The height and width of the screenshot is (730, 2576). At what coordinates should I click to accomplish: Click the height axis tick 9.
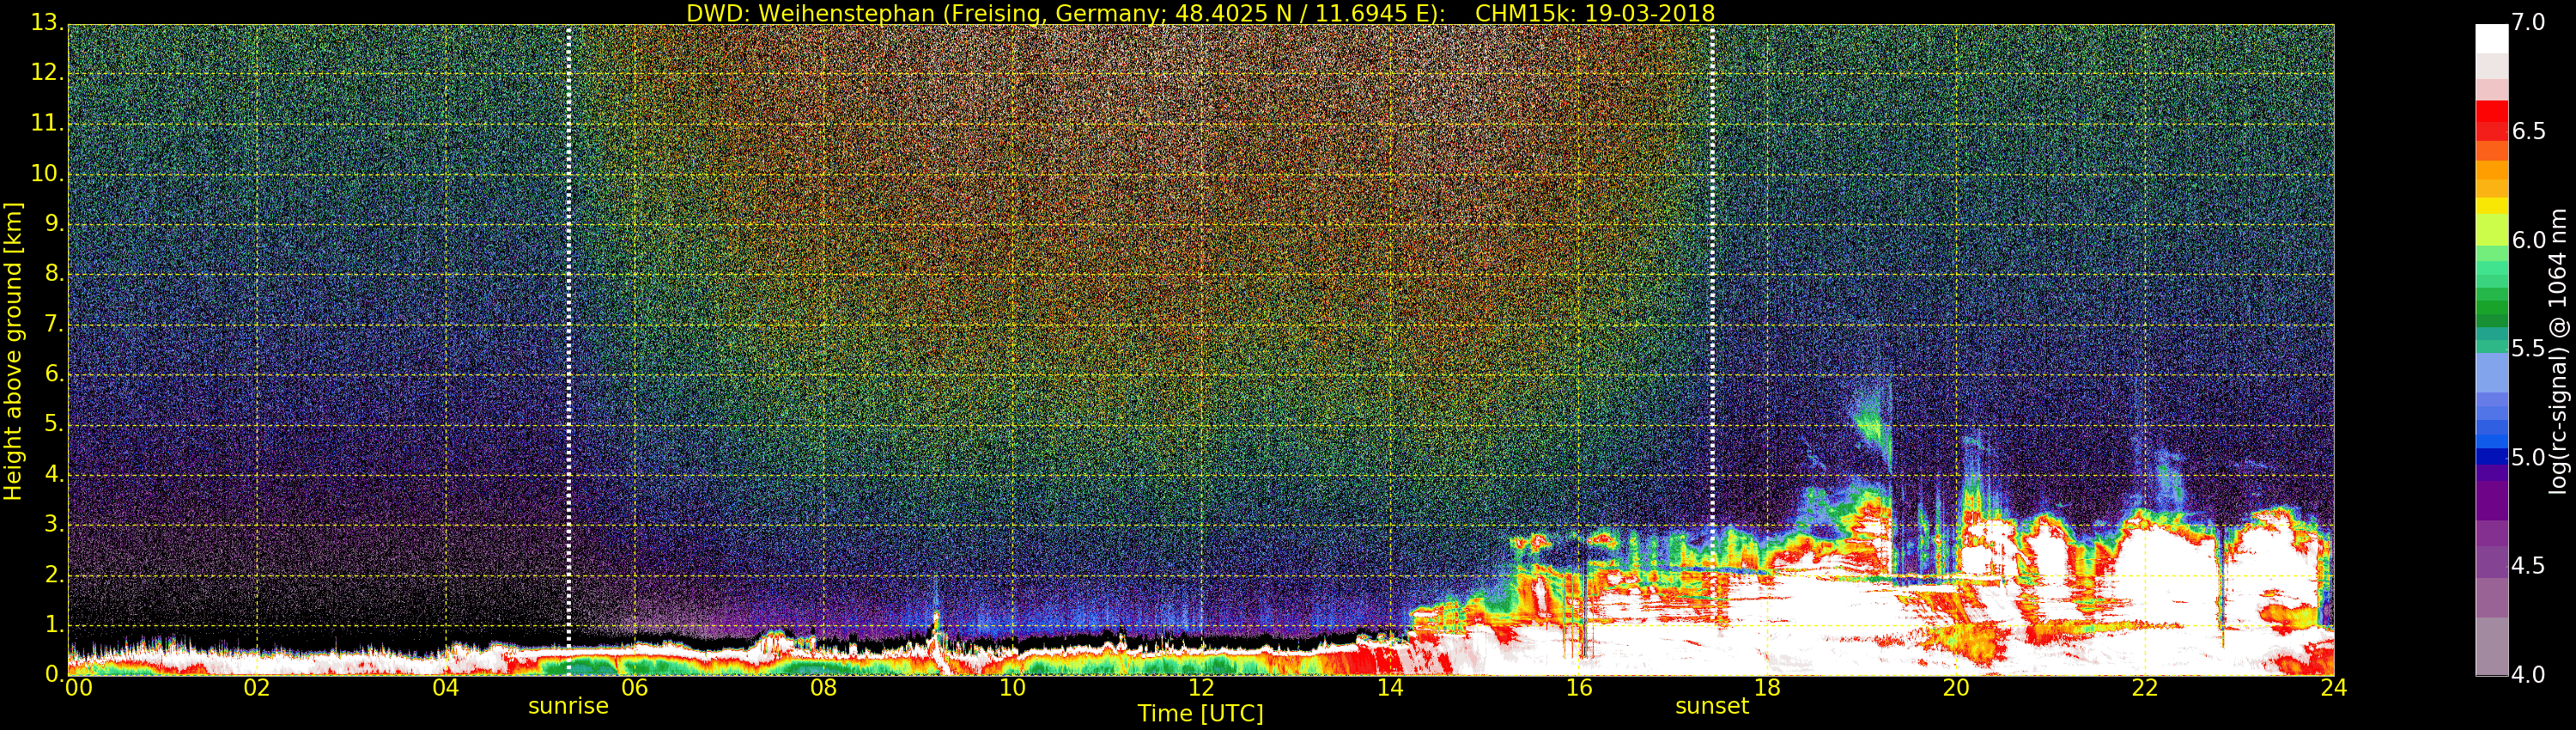click(53, 224)
